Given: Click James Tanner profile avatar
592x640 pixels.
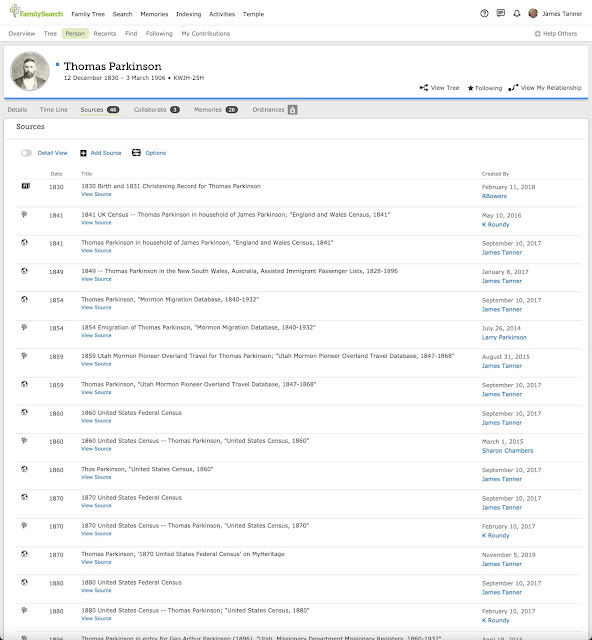Looking at the screenshot, I should click(x=533, y=13).
